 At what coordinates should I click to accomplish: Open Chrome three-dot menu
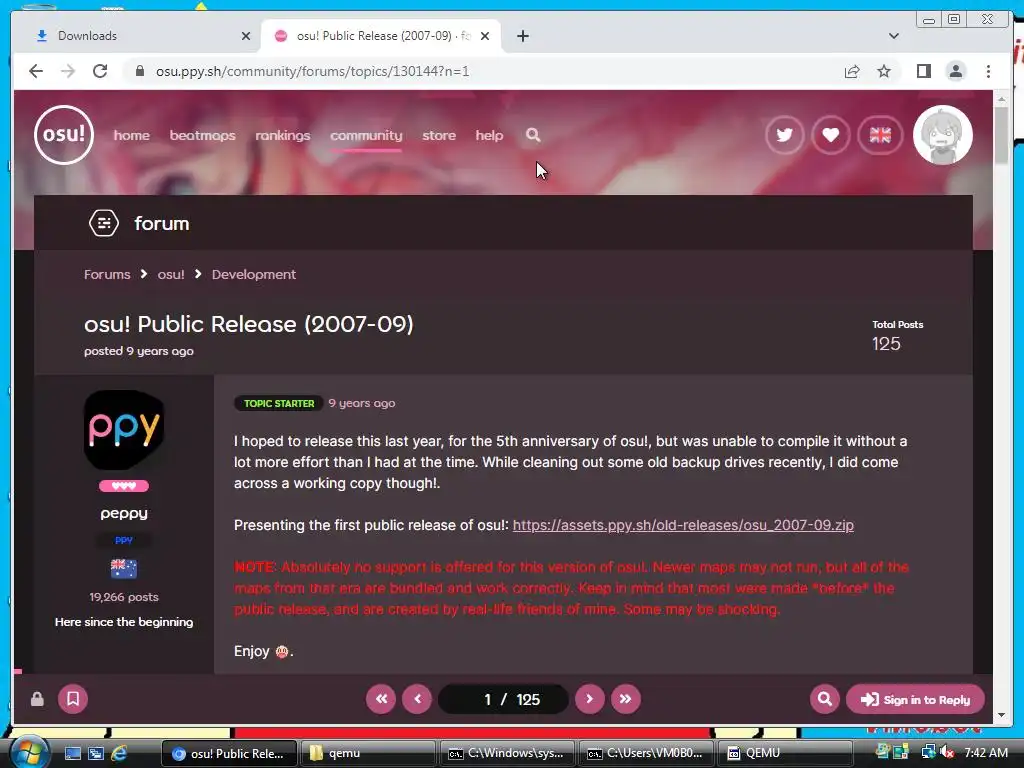click(988, 71)
